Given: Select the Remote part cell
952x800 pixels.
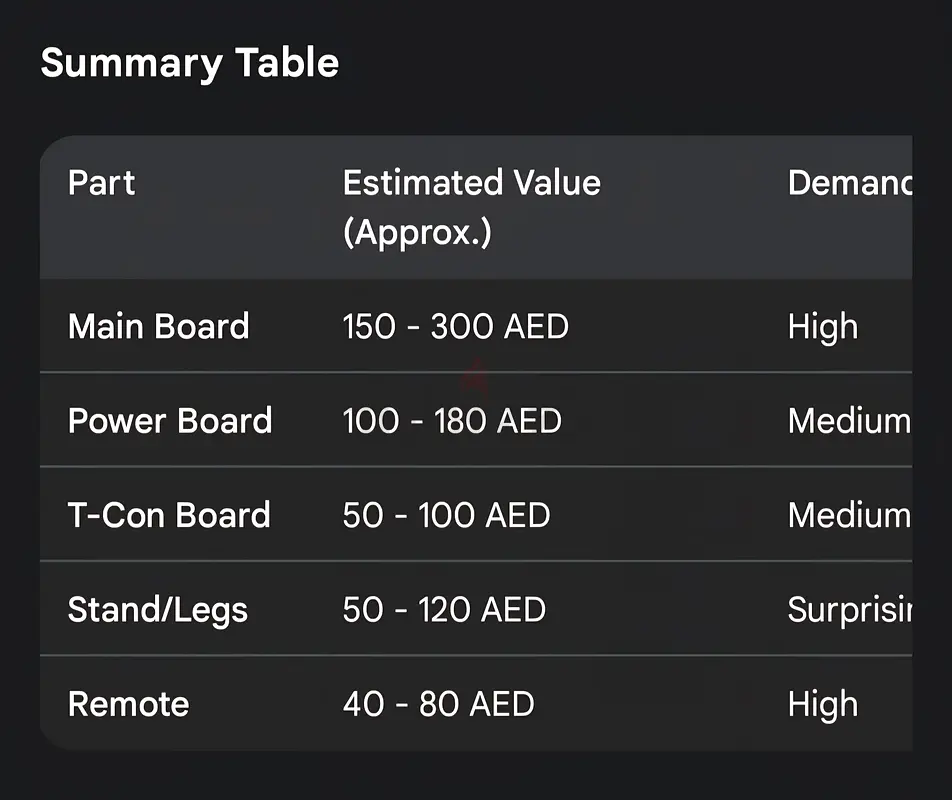Looking at the screenshot, I should 128,704.
